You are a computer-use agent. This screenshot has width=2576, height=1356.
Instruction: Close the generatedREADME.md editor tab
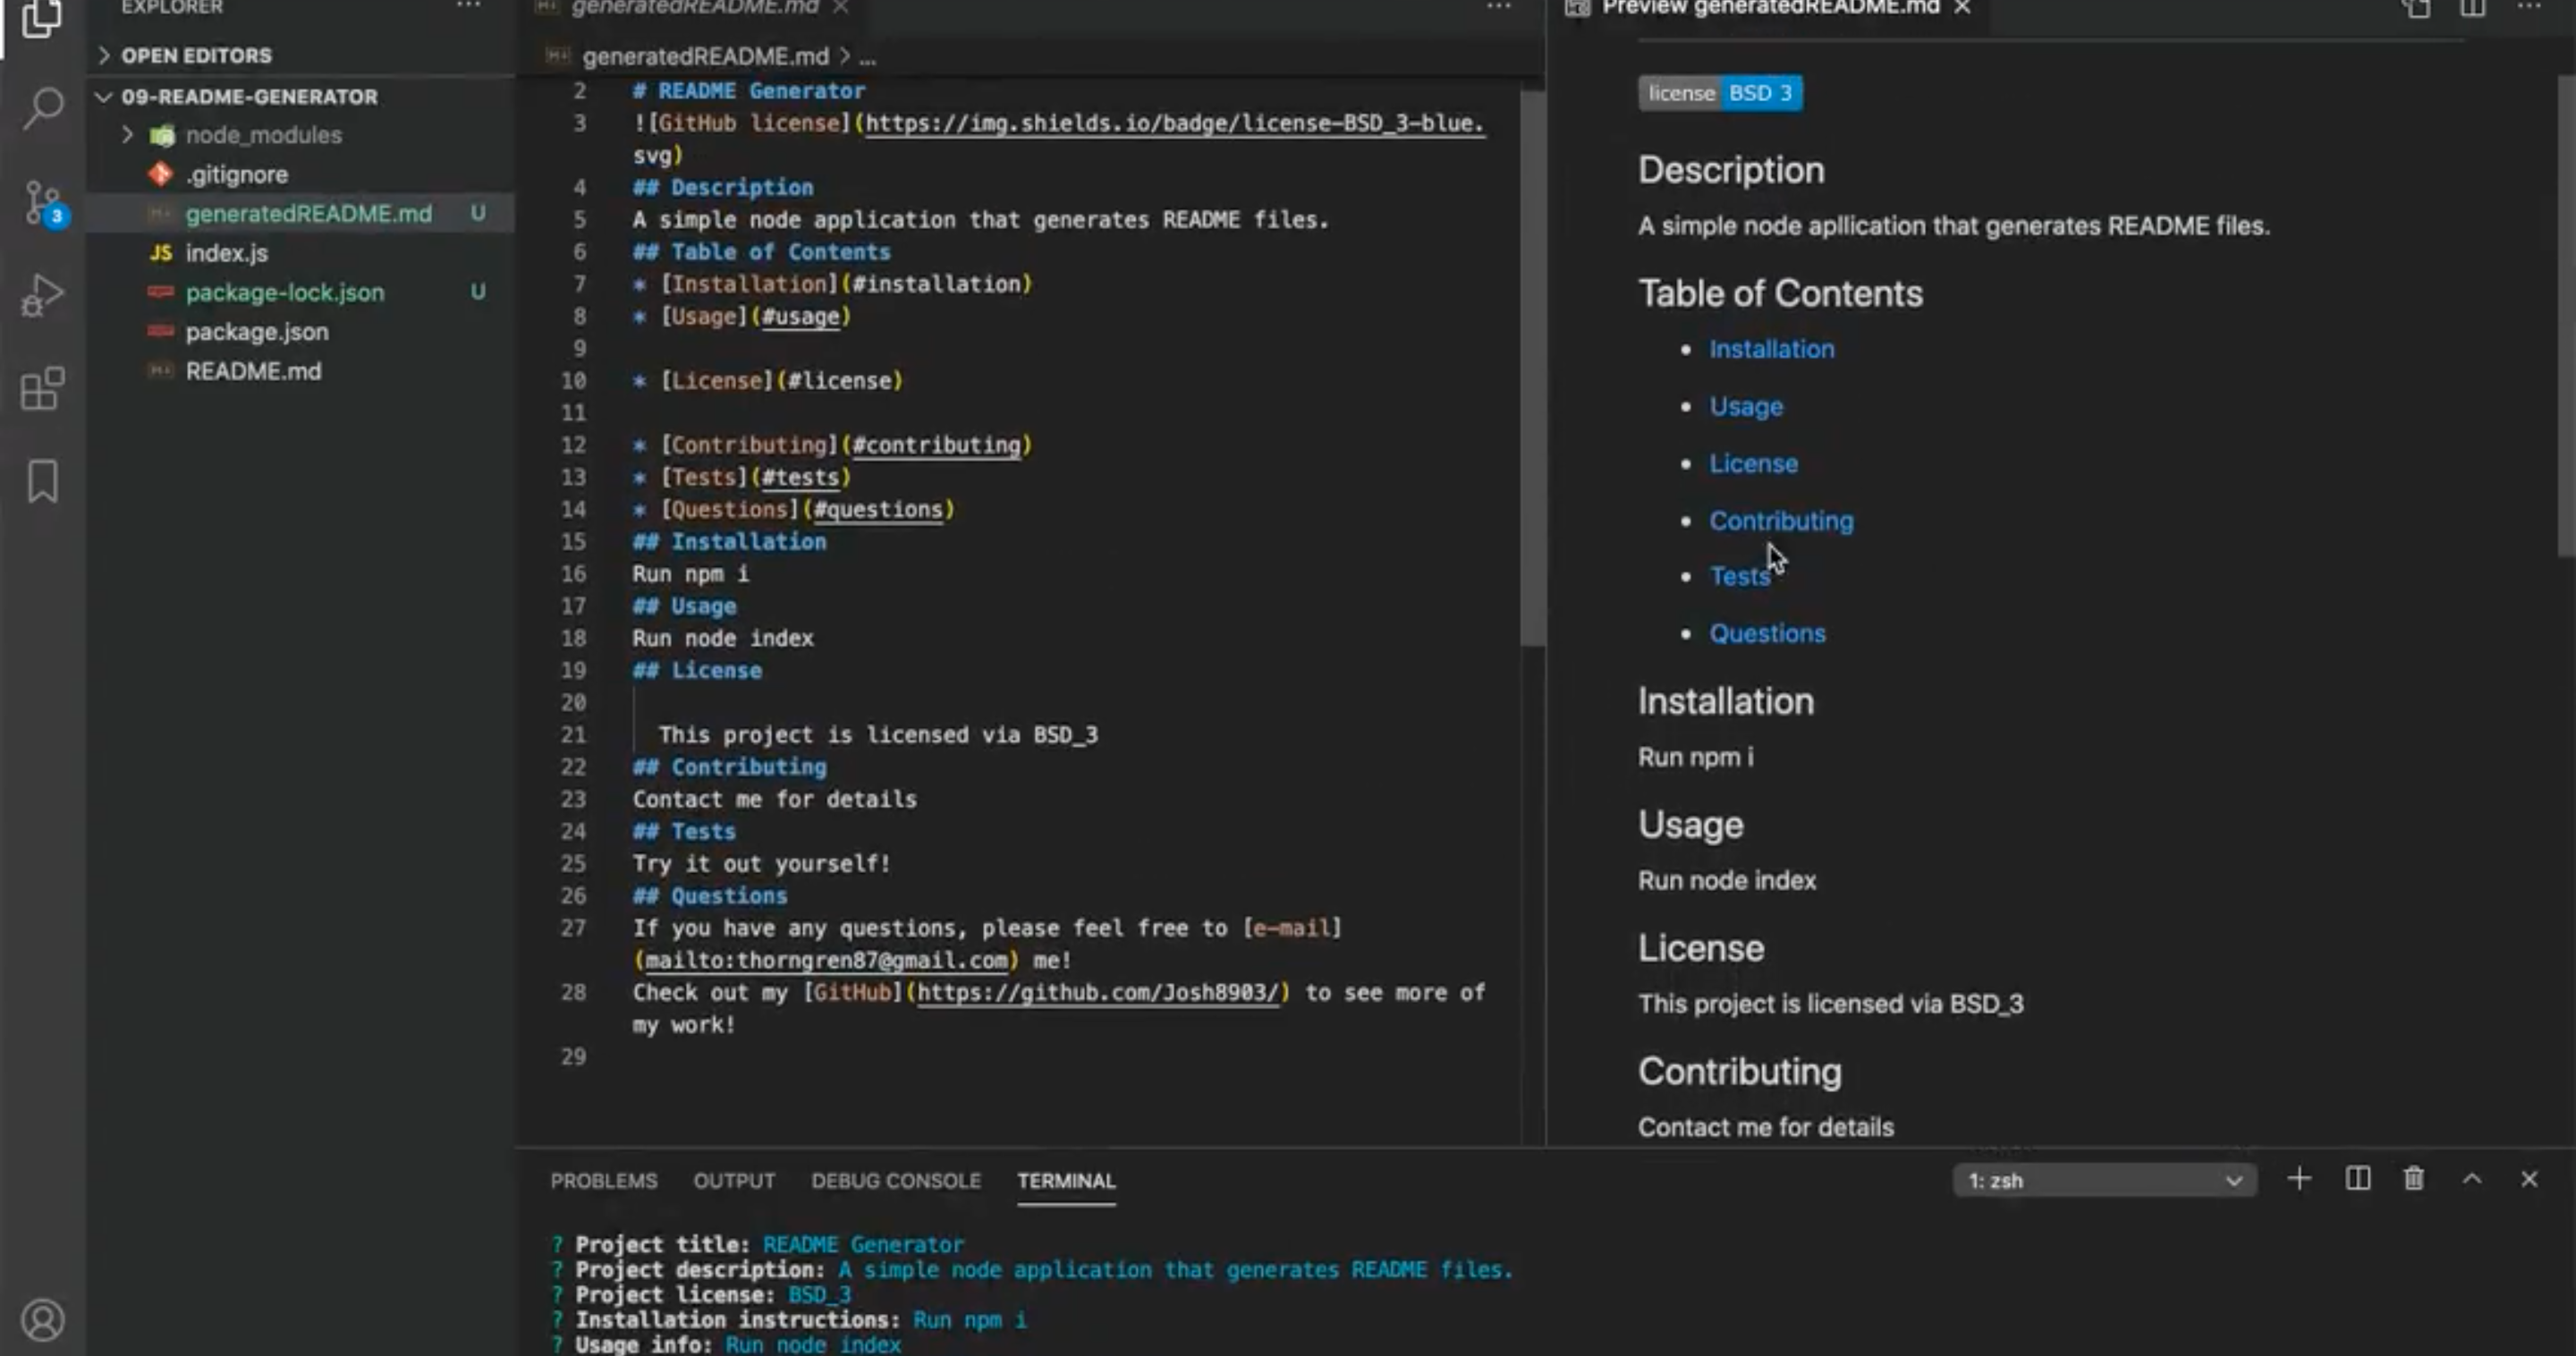click(841, 7)
